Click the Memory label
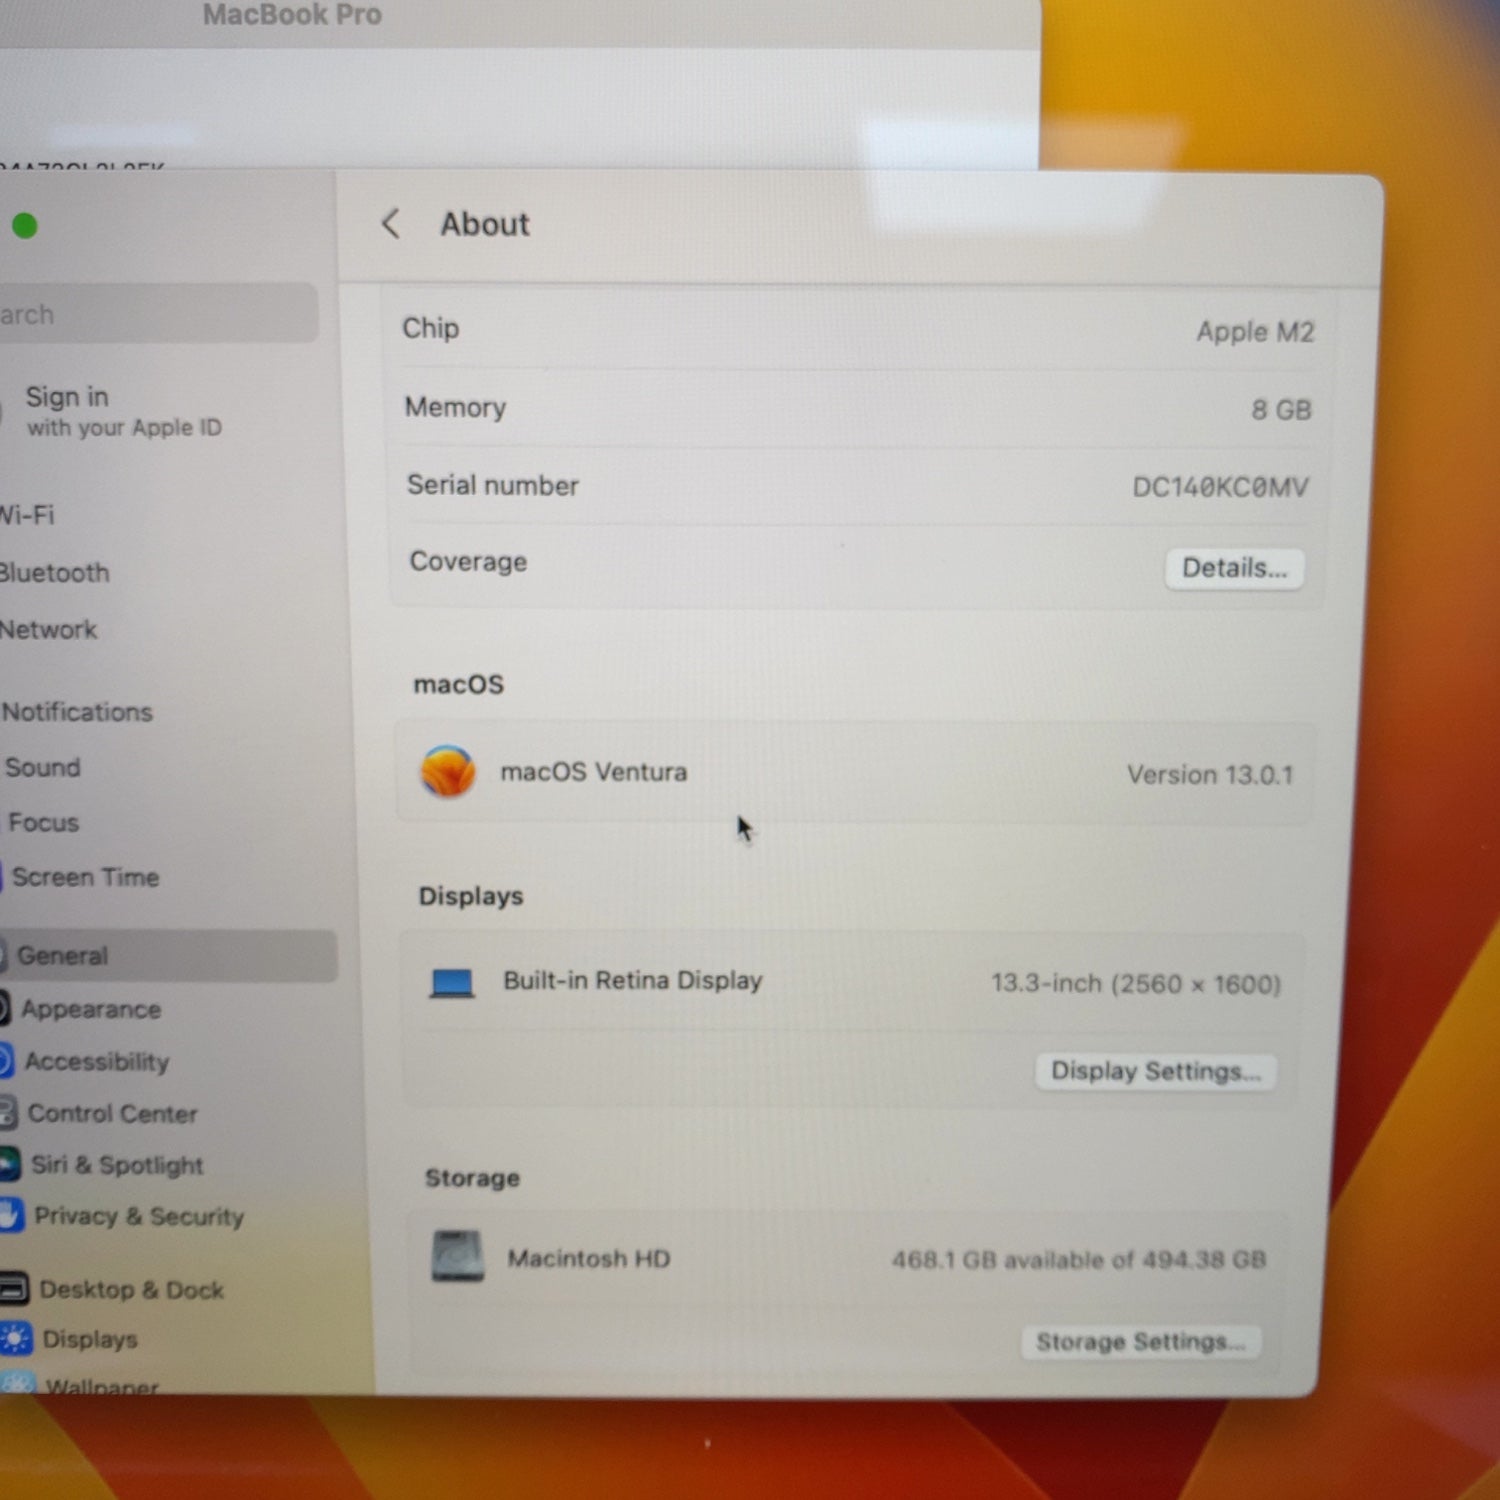 pyautogui.click(x=455, y=407)
